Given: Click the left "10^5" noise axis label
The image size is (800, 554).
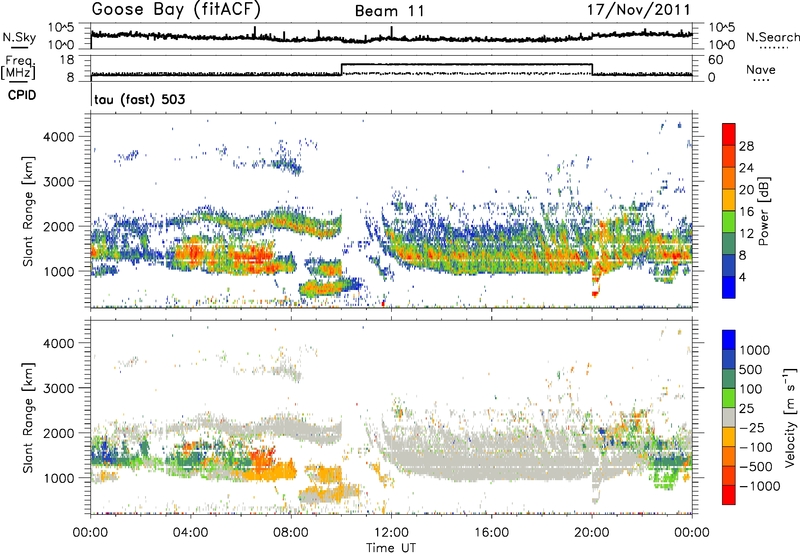Looking at the screenshot, I should (x=61, y=27).
